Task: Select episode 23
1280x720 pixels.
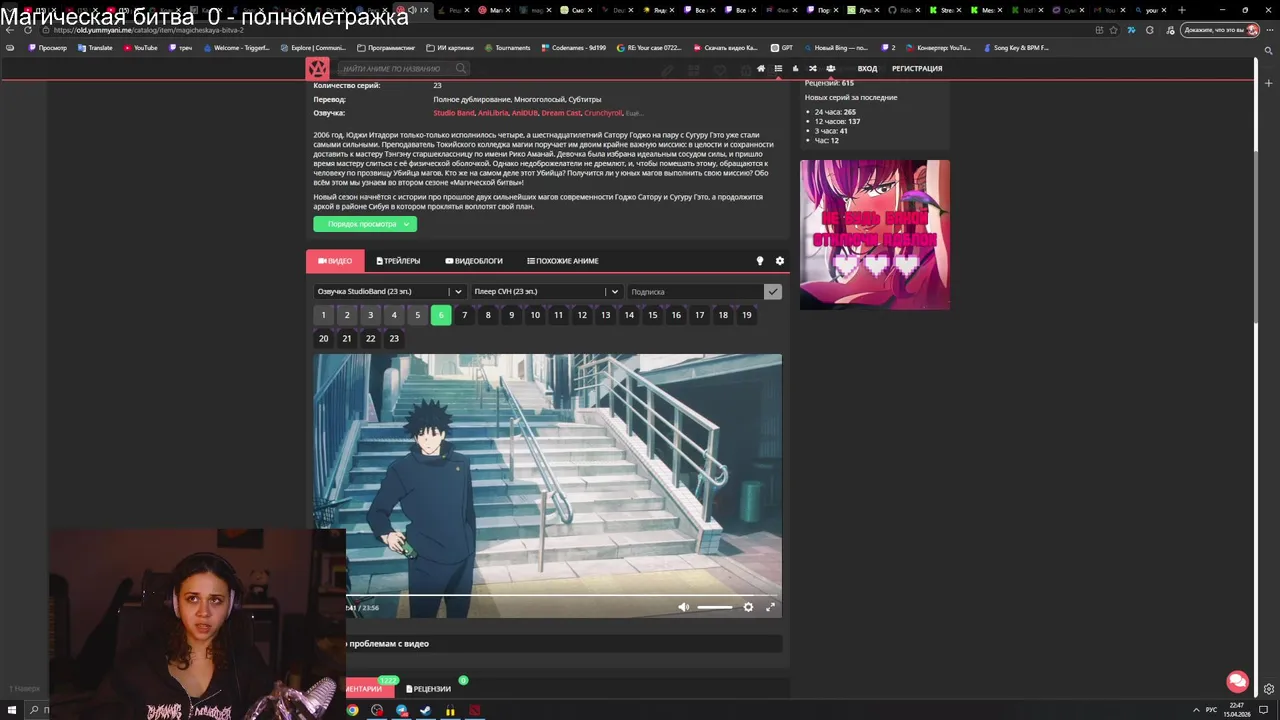Action: click(394, 338)
